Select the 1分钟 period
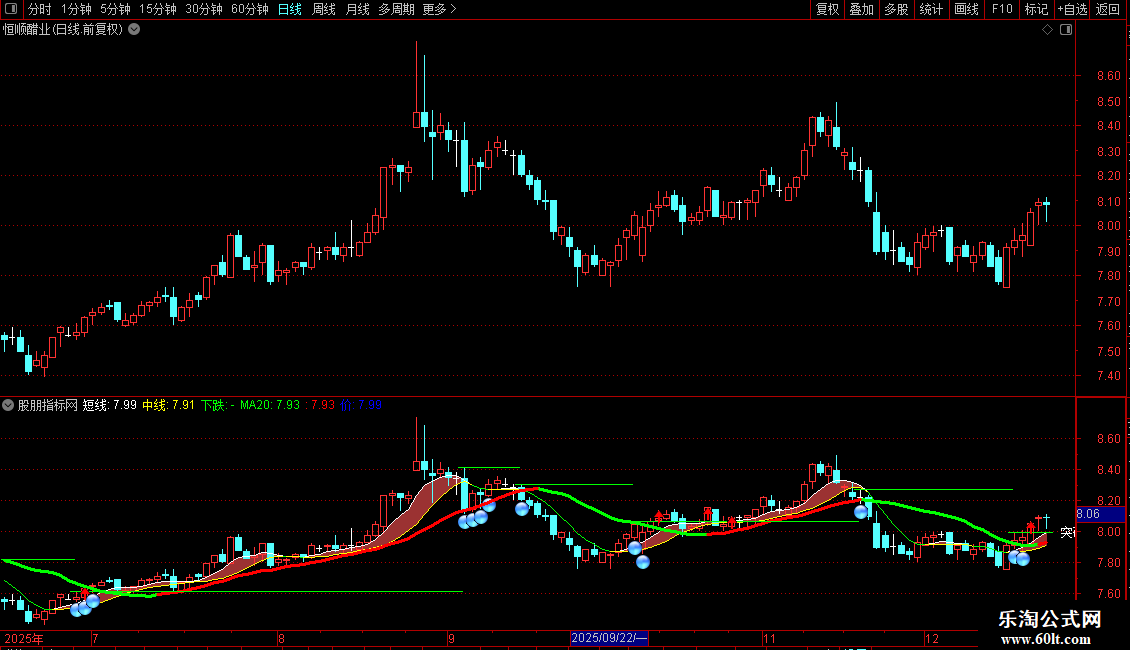The height and width of the screenshot is (650, 1130). click(x=76, y=9)
